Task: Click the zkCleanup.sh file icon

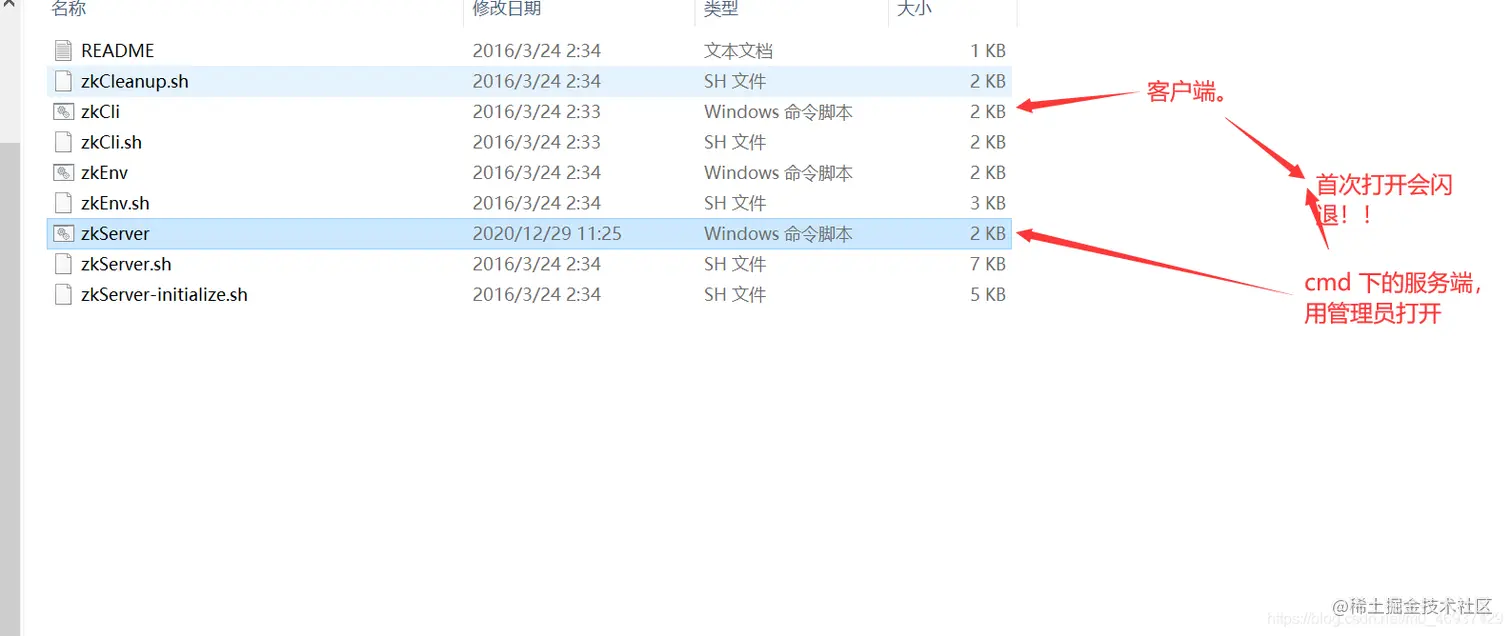Action: pyautogui.click(x=64, y=81)
